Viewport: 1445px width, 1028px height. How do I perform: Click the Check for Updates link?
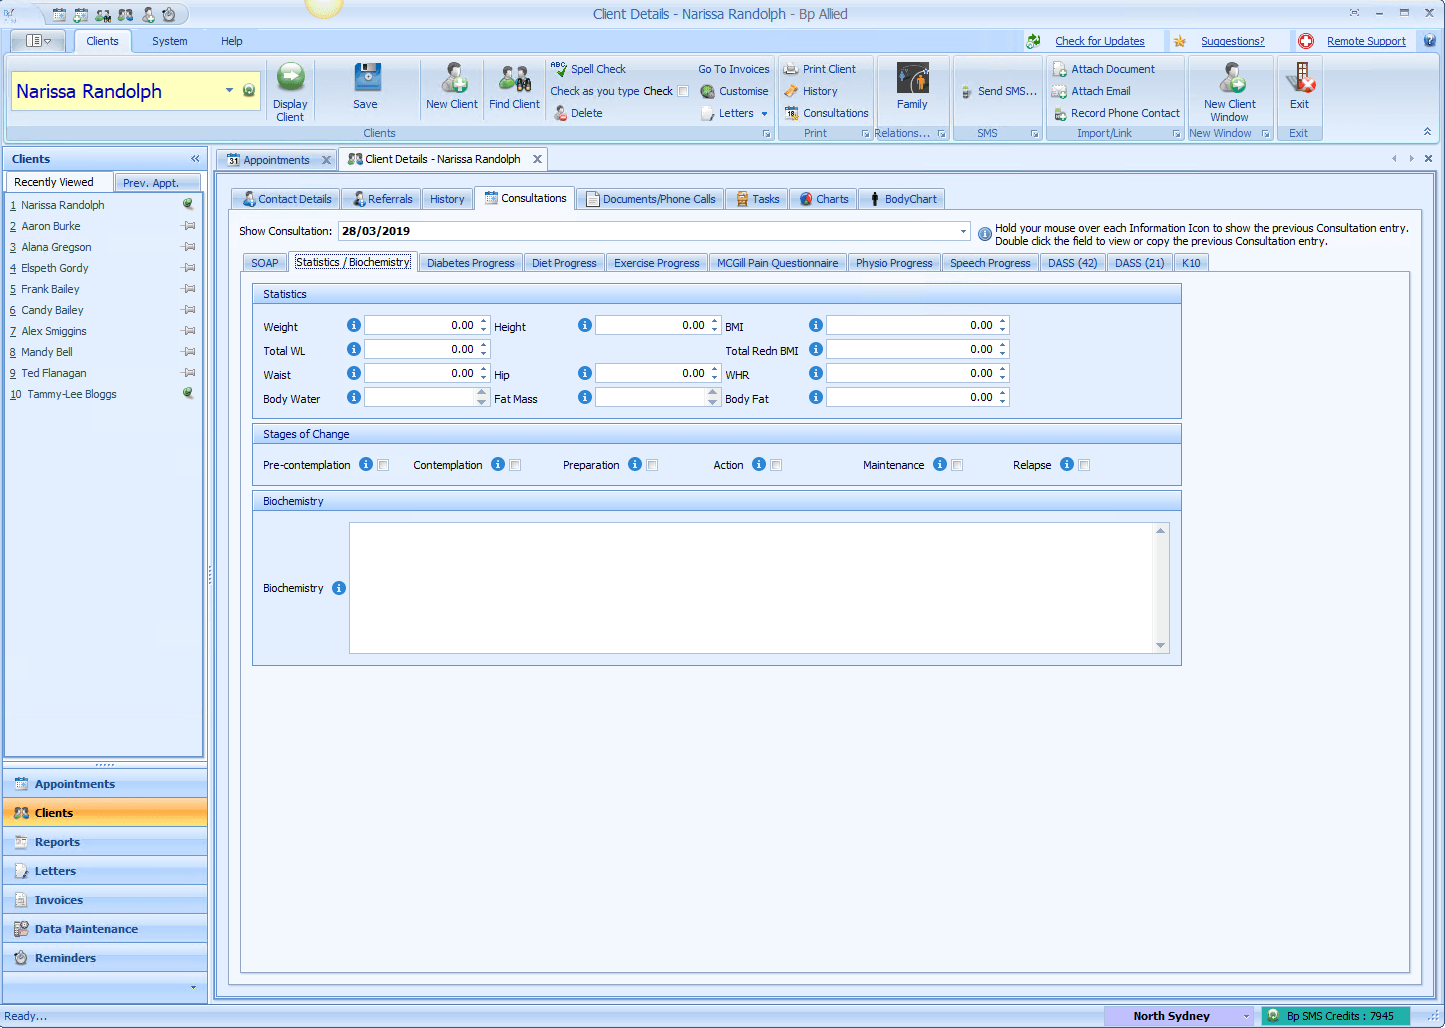pyautogui.click(x=1100, y=41)
